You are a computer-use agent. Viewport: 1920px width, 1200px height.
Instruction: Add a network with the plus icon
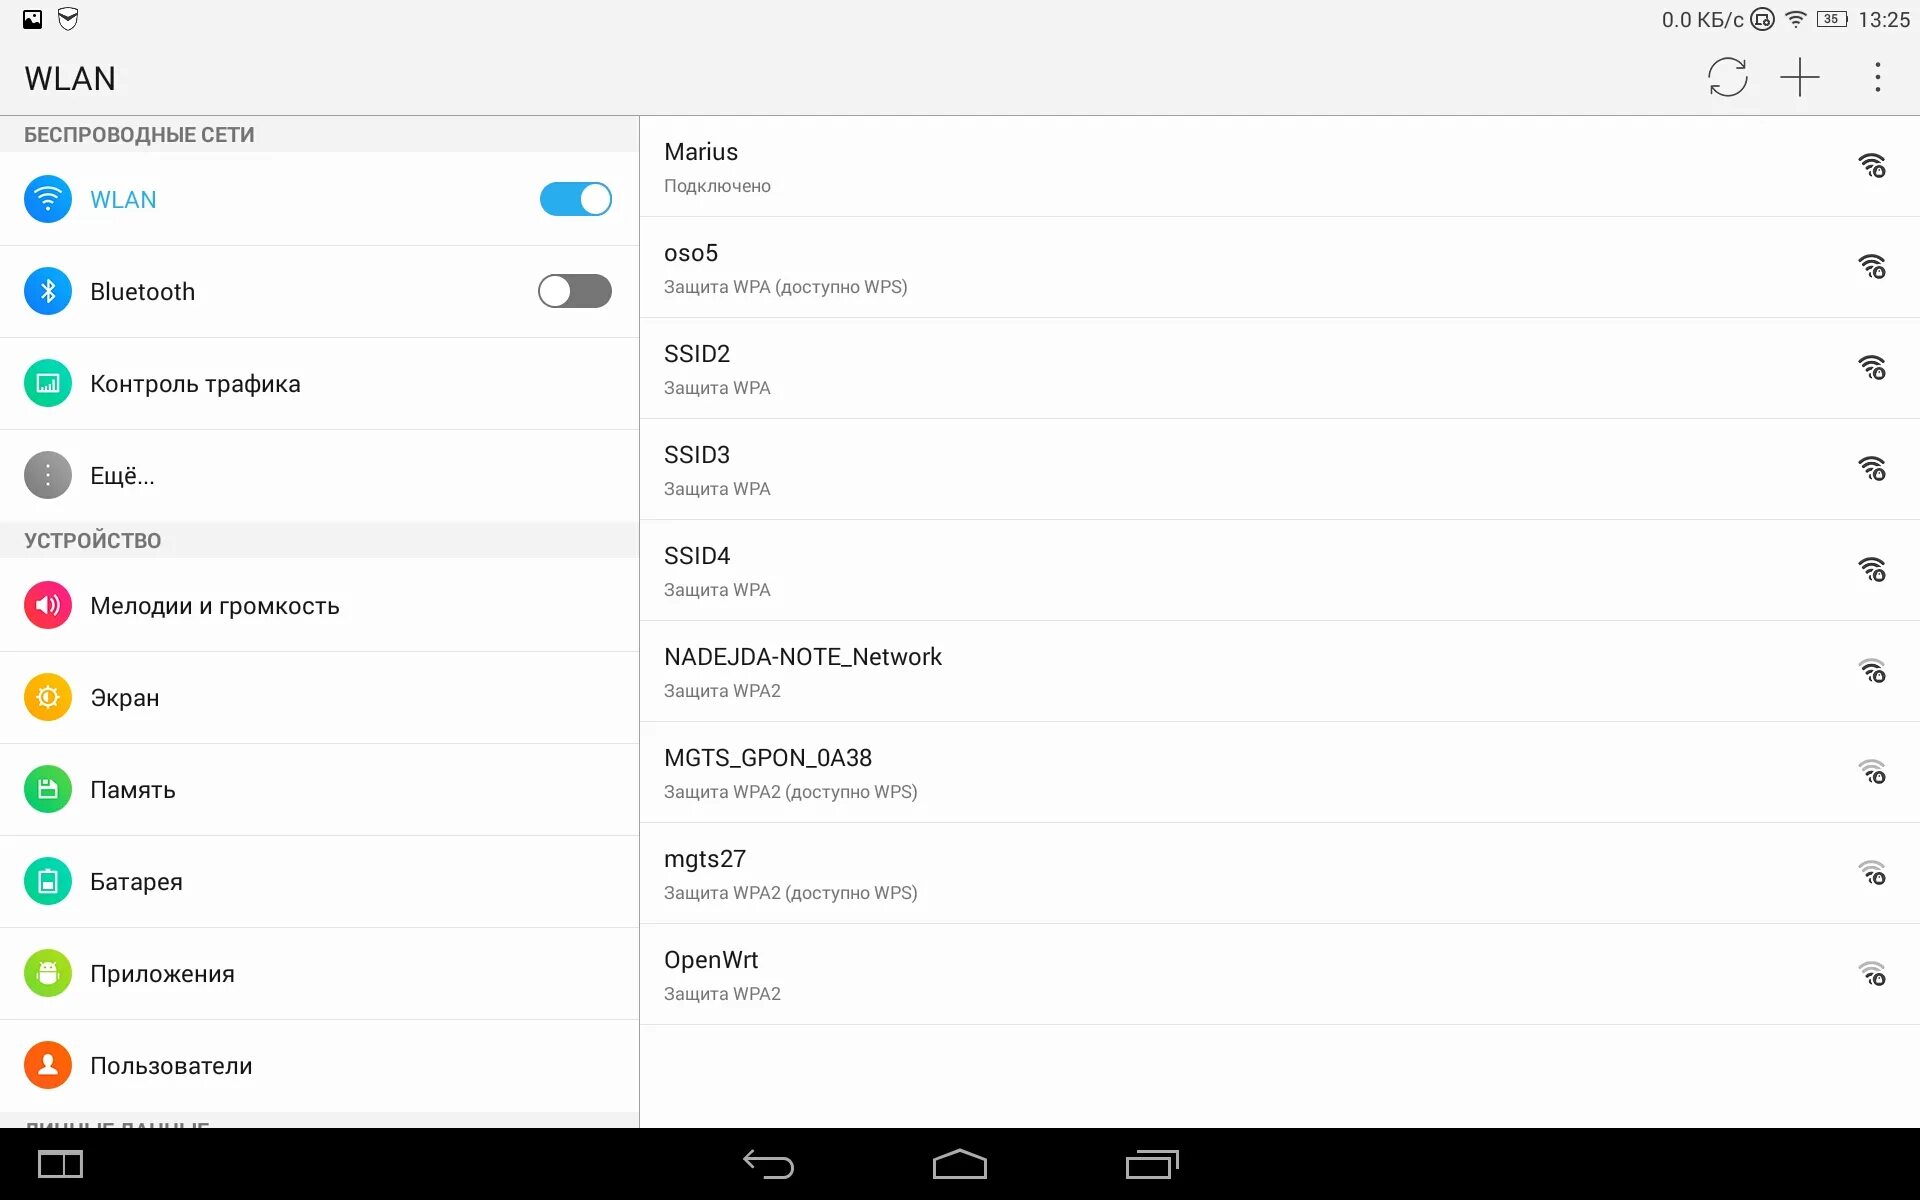(x=1799, y=77)
